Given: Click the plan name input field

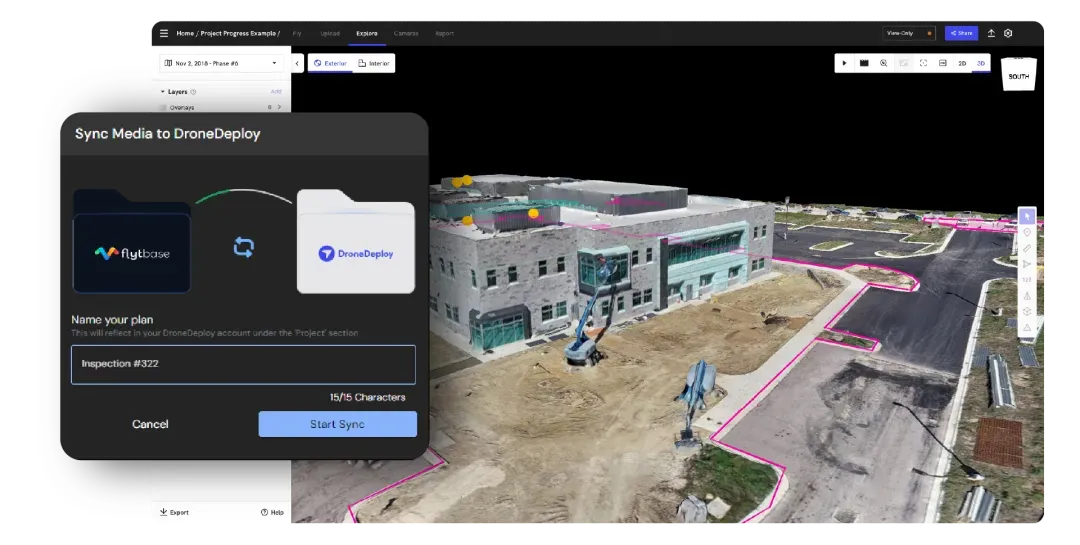Looking at the screenshot, I should [243, 364].
